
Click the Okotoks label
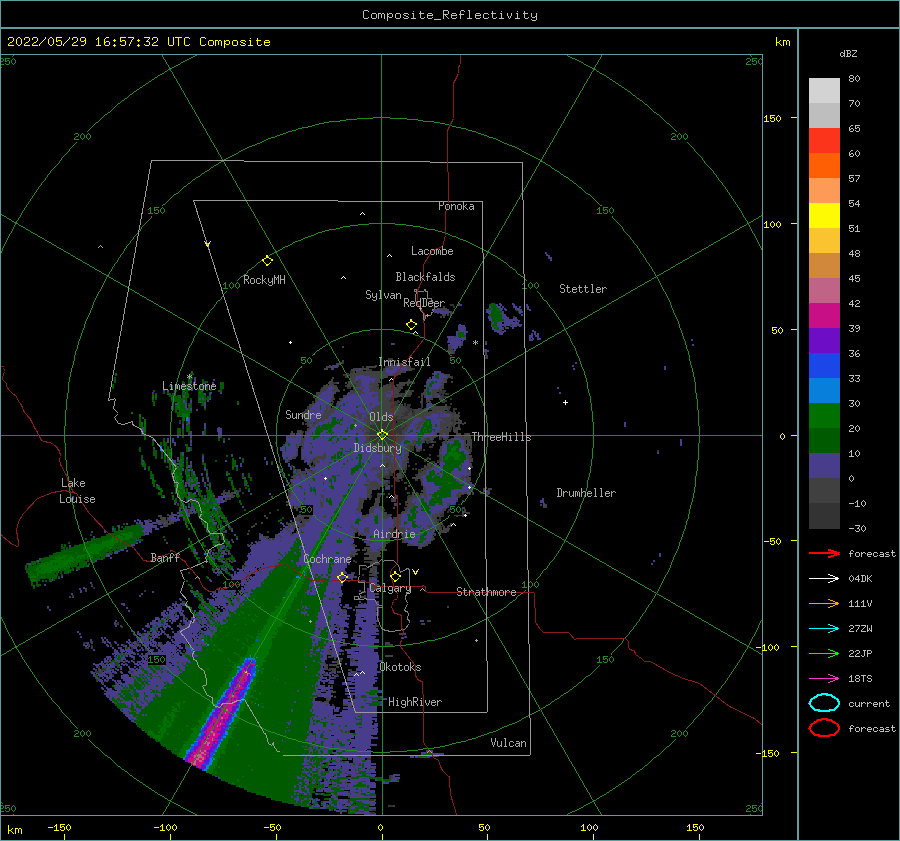click(x=400, y=667)
